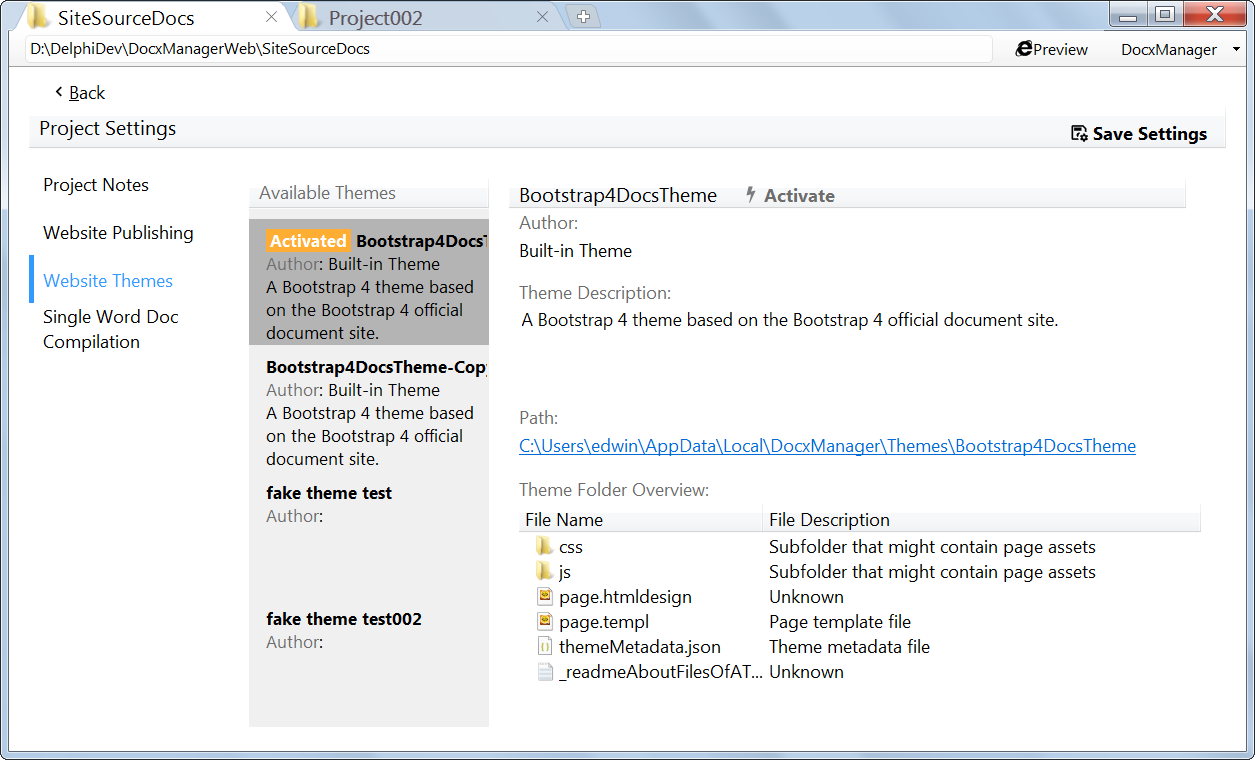
Task: Click Save Settings button
Action: click(1139, 133)
